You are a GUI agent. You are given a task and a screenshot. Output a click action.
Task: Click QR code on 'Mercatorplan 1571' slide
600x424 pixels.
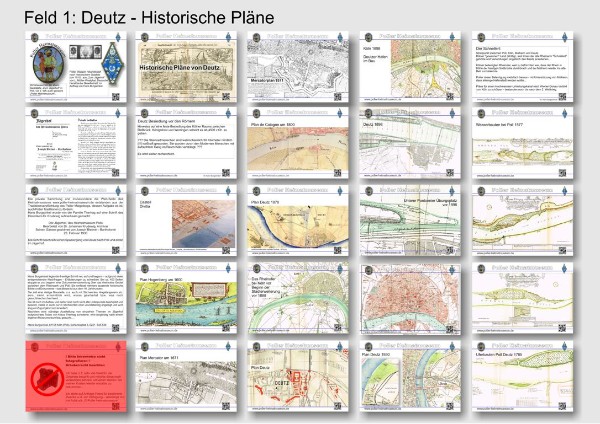[x=338, y=96]
